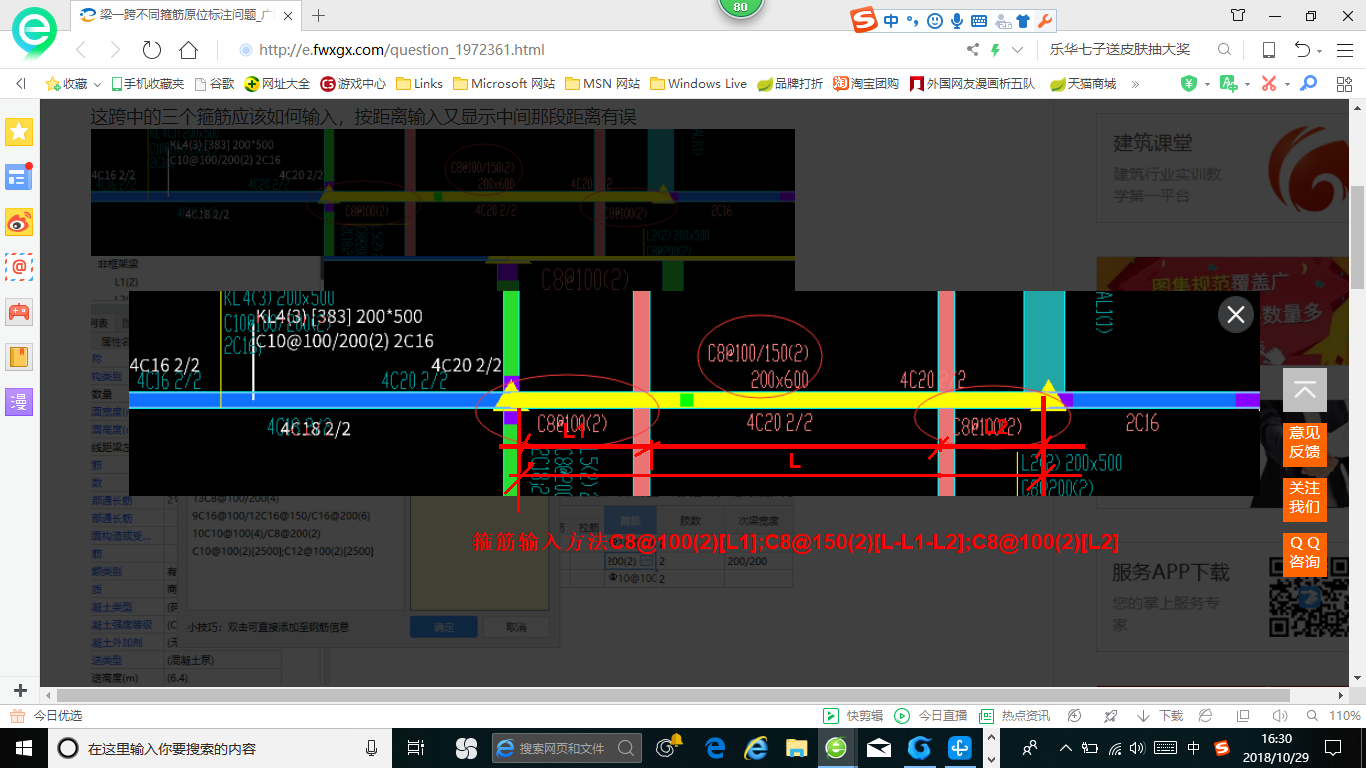Open 手机收藏夹 bookmark
This screenshot has width=1366, height=768.
(x=147, y=84)
